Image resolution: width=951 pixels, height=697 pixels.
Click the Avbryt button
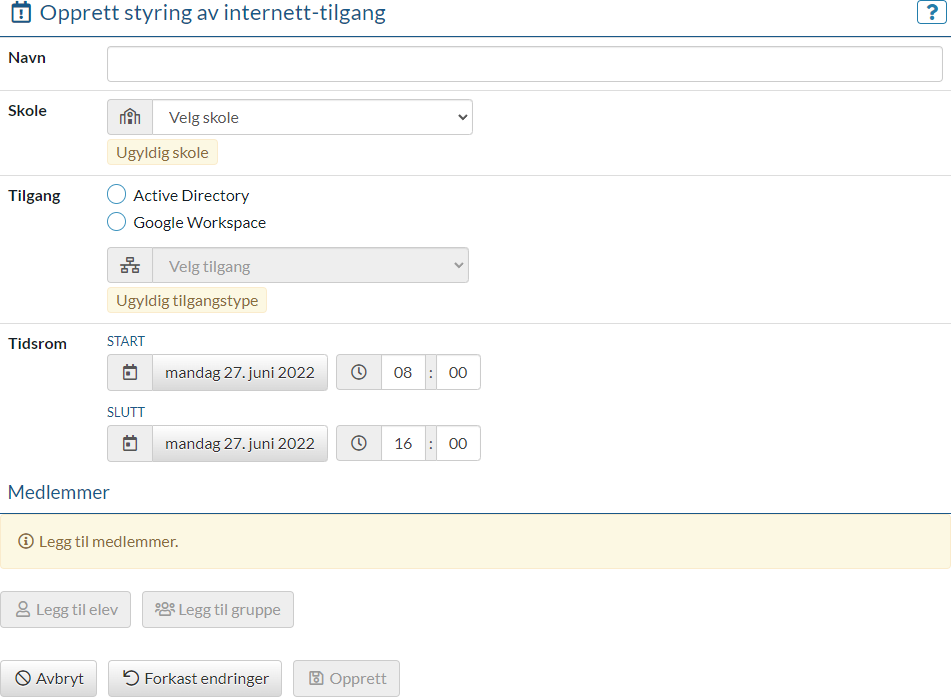click(49, 678)
